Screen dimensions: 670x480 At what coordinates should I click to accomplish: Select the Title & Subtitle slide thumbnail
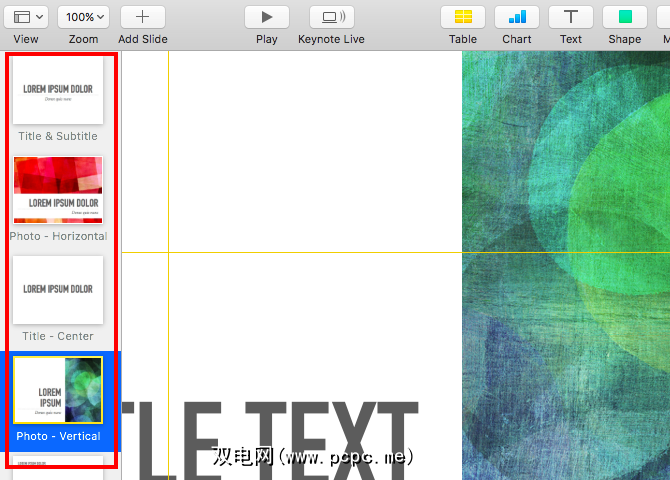point(58,91)
